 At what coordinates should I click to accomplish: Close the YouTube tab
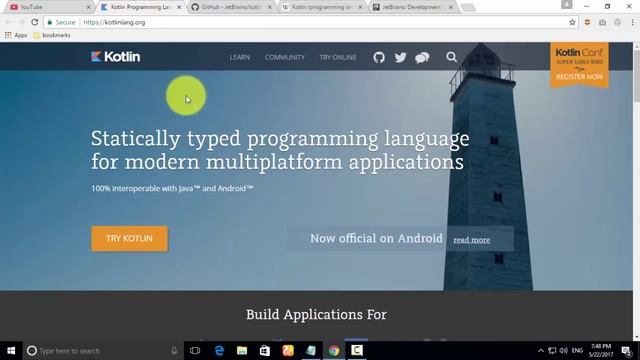tap(89, 7)
